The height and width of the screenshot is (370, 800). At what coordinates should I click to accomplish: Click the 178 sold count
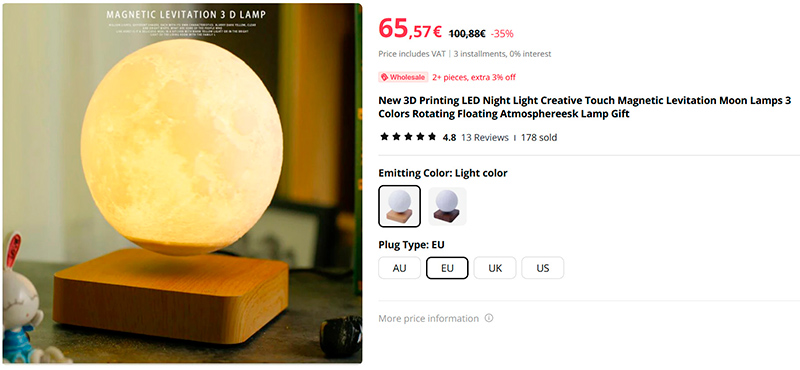click(x=539, y=137)
